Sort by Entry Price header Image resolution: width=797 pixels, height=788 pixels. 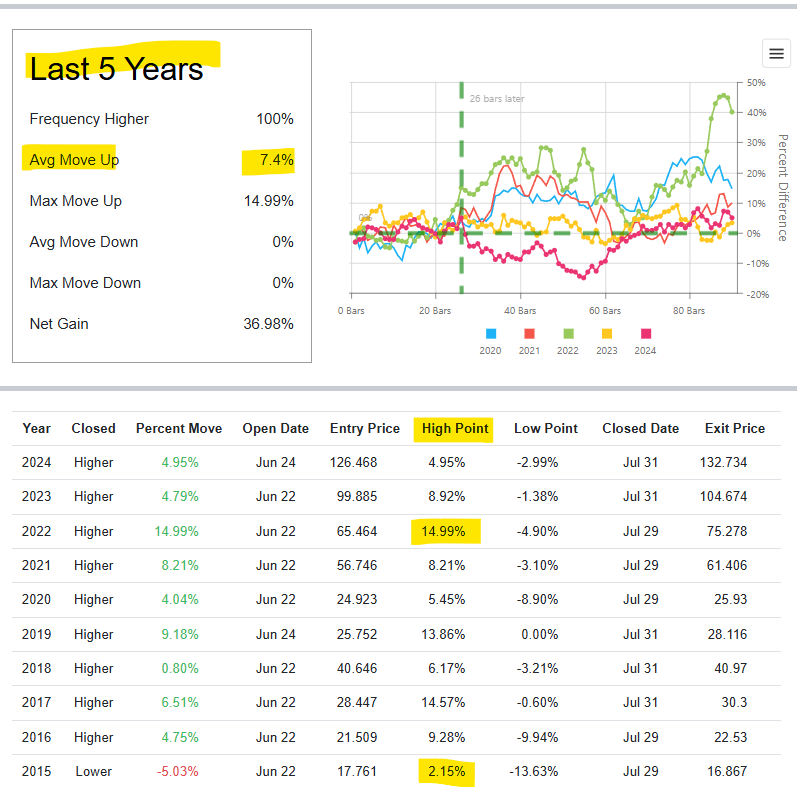click(x=365, y=428)
